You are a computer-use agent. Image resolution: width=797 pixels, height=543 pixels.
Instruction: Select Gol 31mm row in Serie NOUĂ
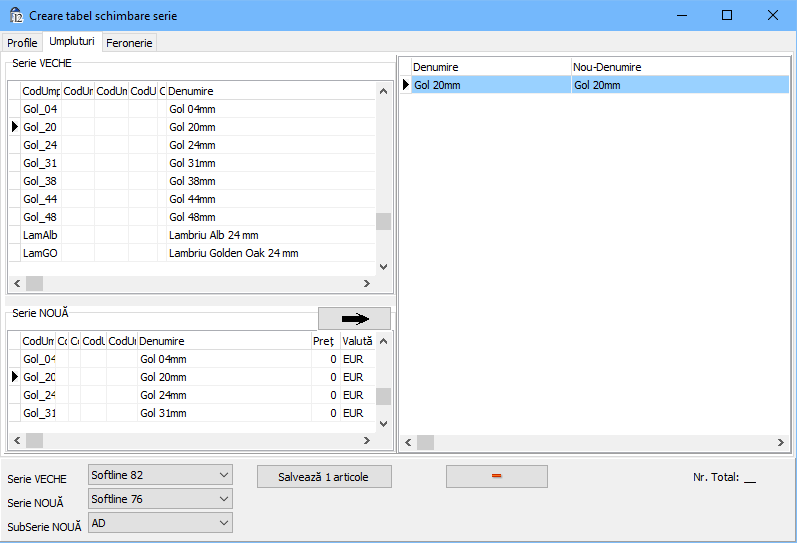click(163, 413)
